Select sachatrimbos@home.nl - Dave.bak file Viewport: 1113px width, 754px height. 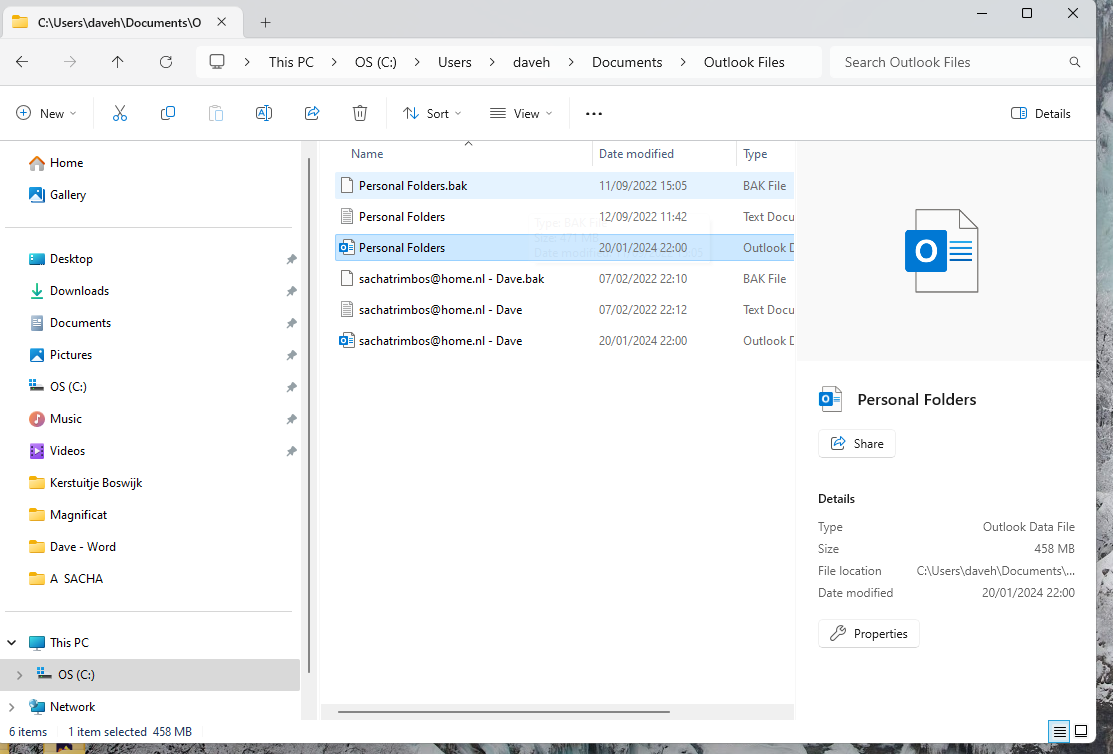564,278
